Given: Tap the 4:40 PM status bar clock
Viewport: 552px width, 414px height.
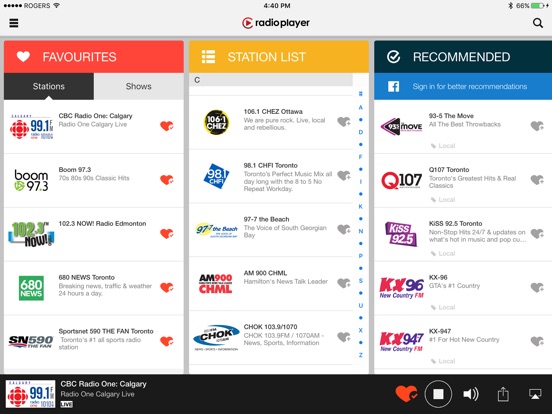Looking at the screenshot, I should pos(277,6).
